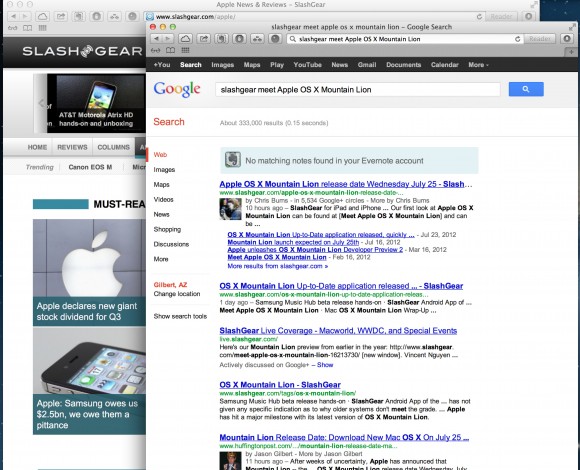Add a new tab with plus button
580x470 pixels.
pyautogui.click(x=571, y=52)
